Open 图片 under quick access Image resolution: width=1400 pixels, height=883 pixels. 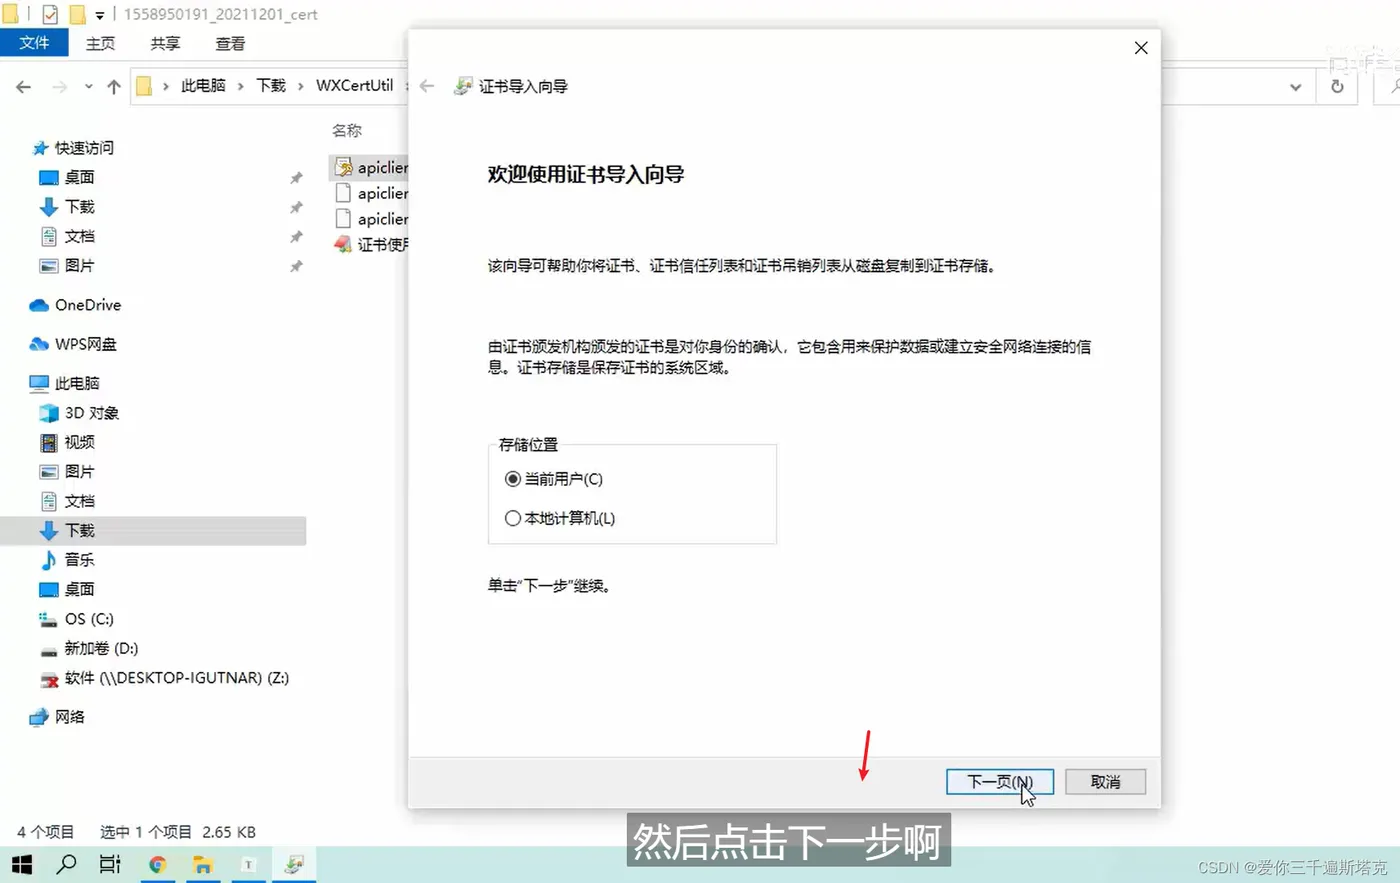[79, 266]
